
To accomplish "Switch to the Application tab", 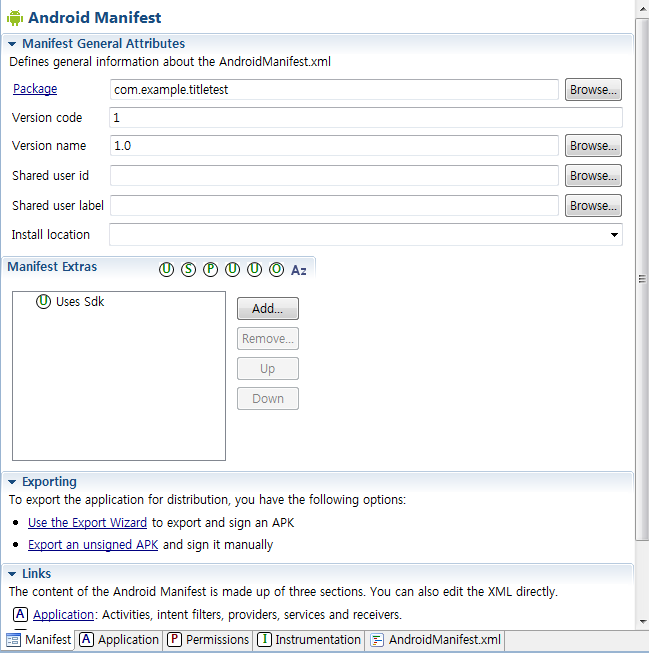I will pyautogui.click(x=119, y=639).
